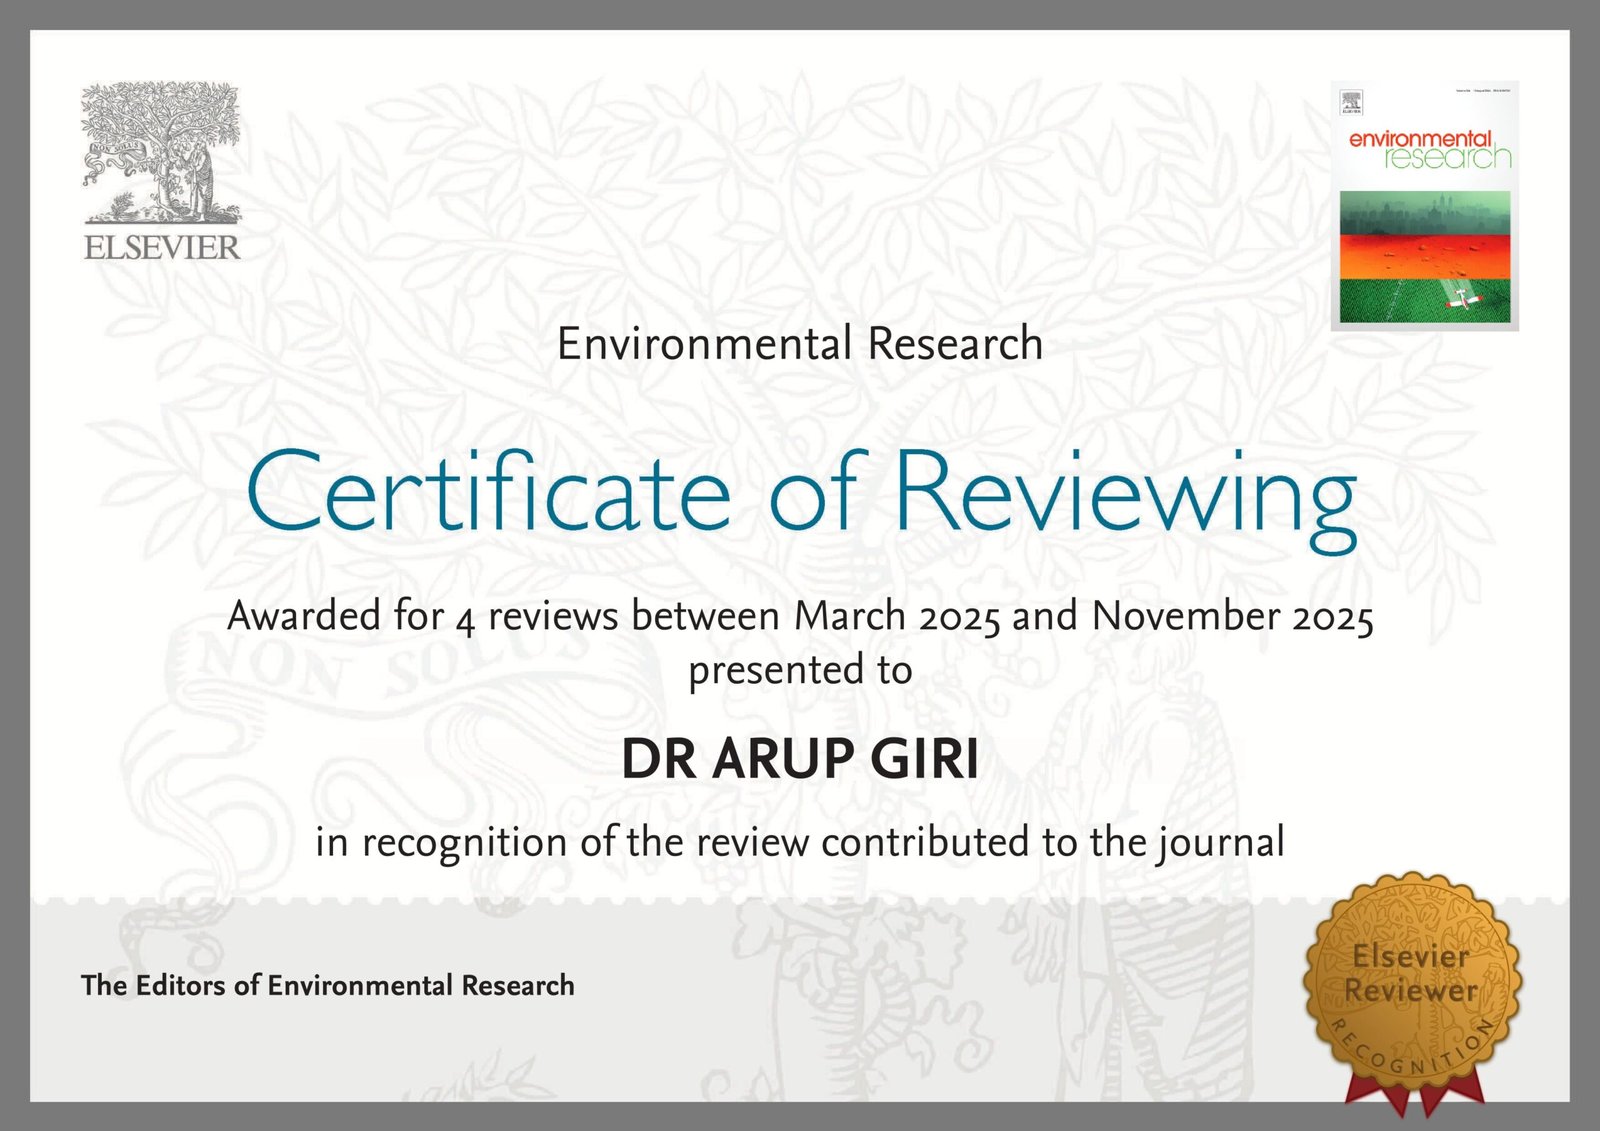
Task: Click 'in recognition of the review contributed to the journal'
Action: pyautogui.click(x=800, y=842)
